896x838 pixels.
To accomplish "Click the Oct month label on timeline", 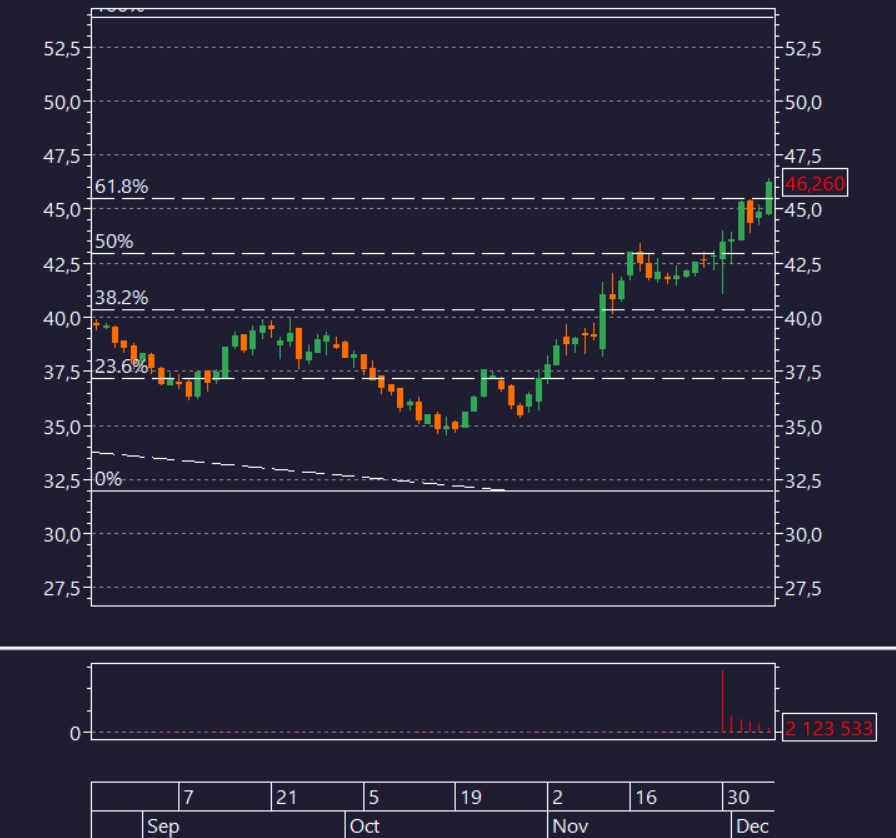I will click(365, 826).
